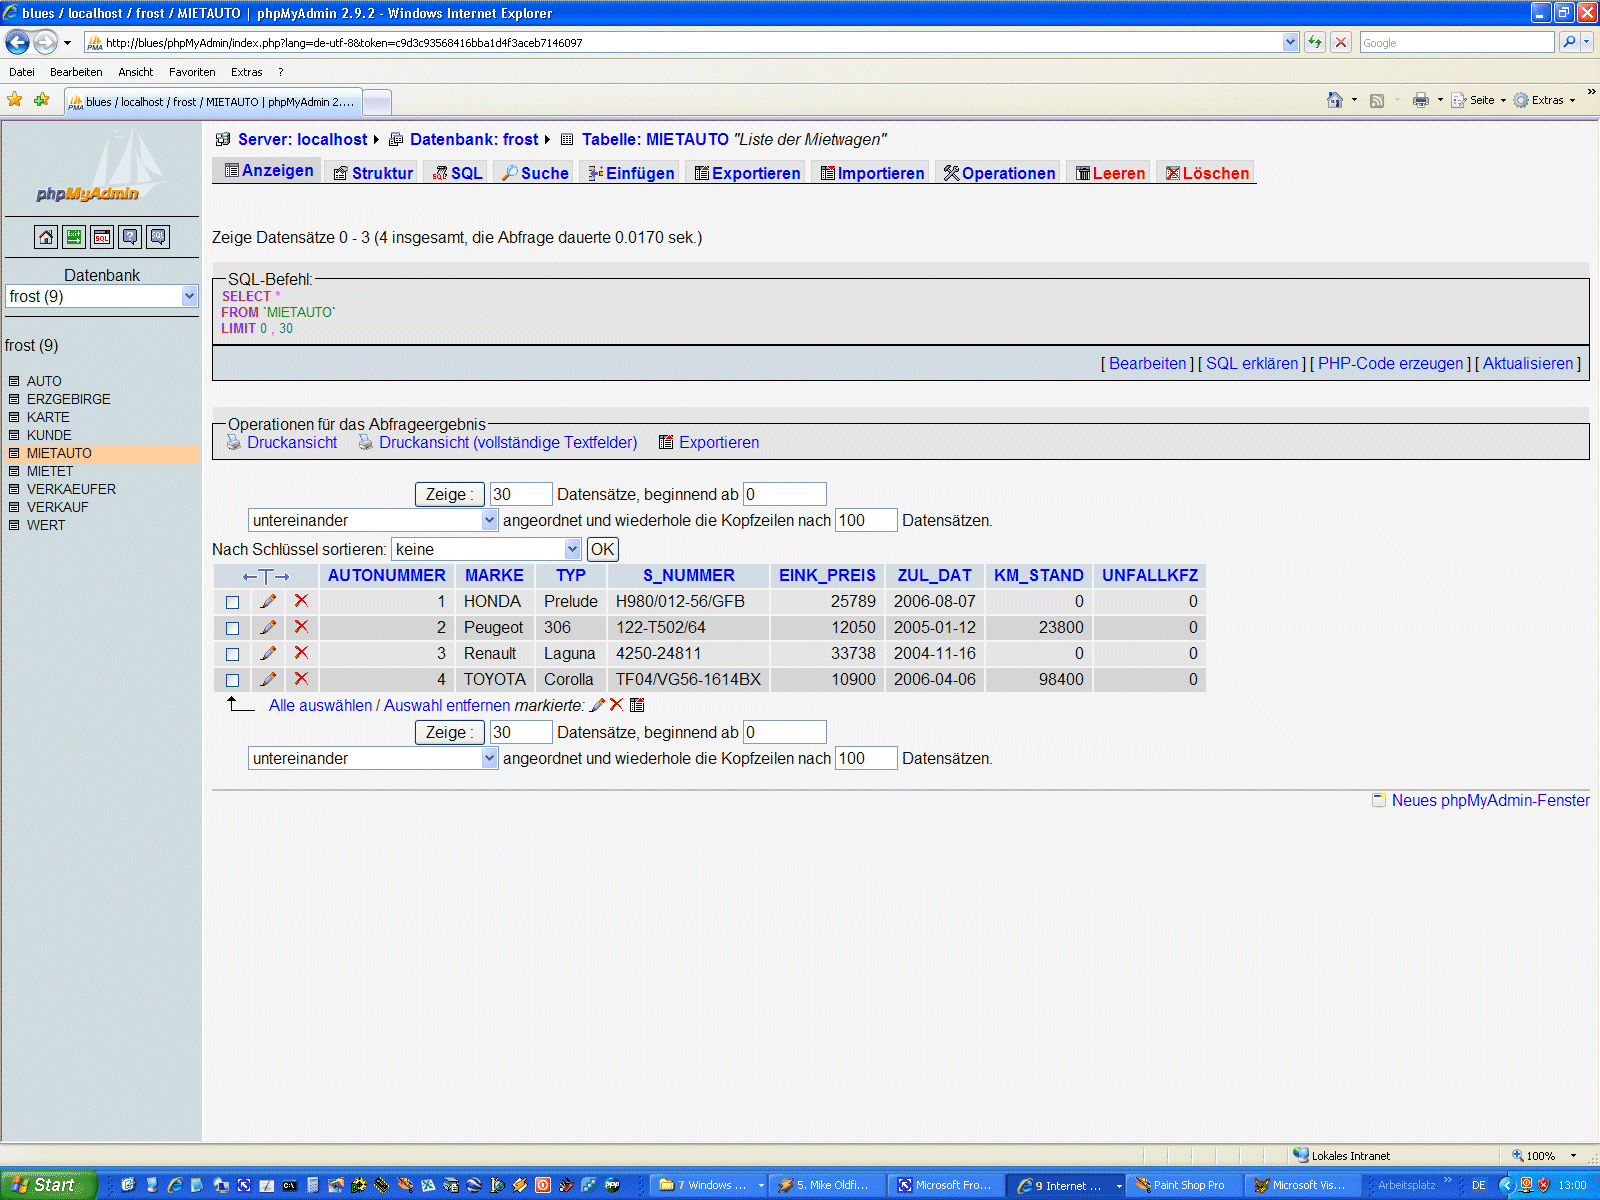Open Microsoft FrontPage taskbar item
The width and height of the screenshot is (1600, 1200).
tap(946, 1185)
